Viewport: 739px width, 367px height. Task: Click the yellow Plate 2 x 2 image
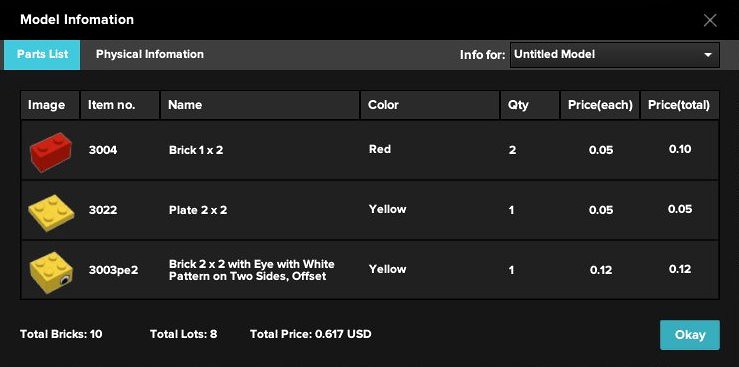click(x=50, y=212)
